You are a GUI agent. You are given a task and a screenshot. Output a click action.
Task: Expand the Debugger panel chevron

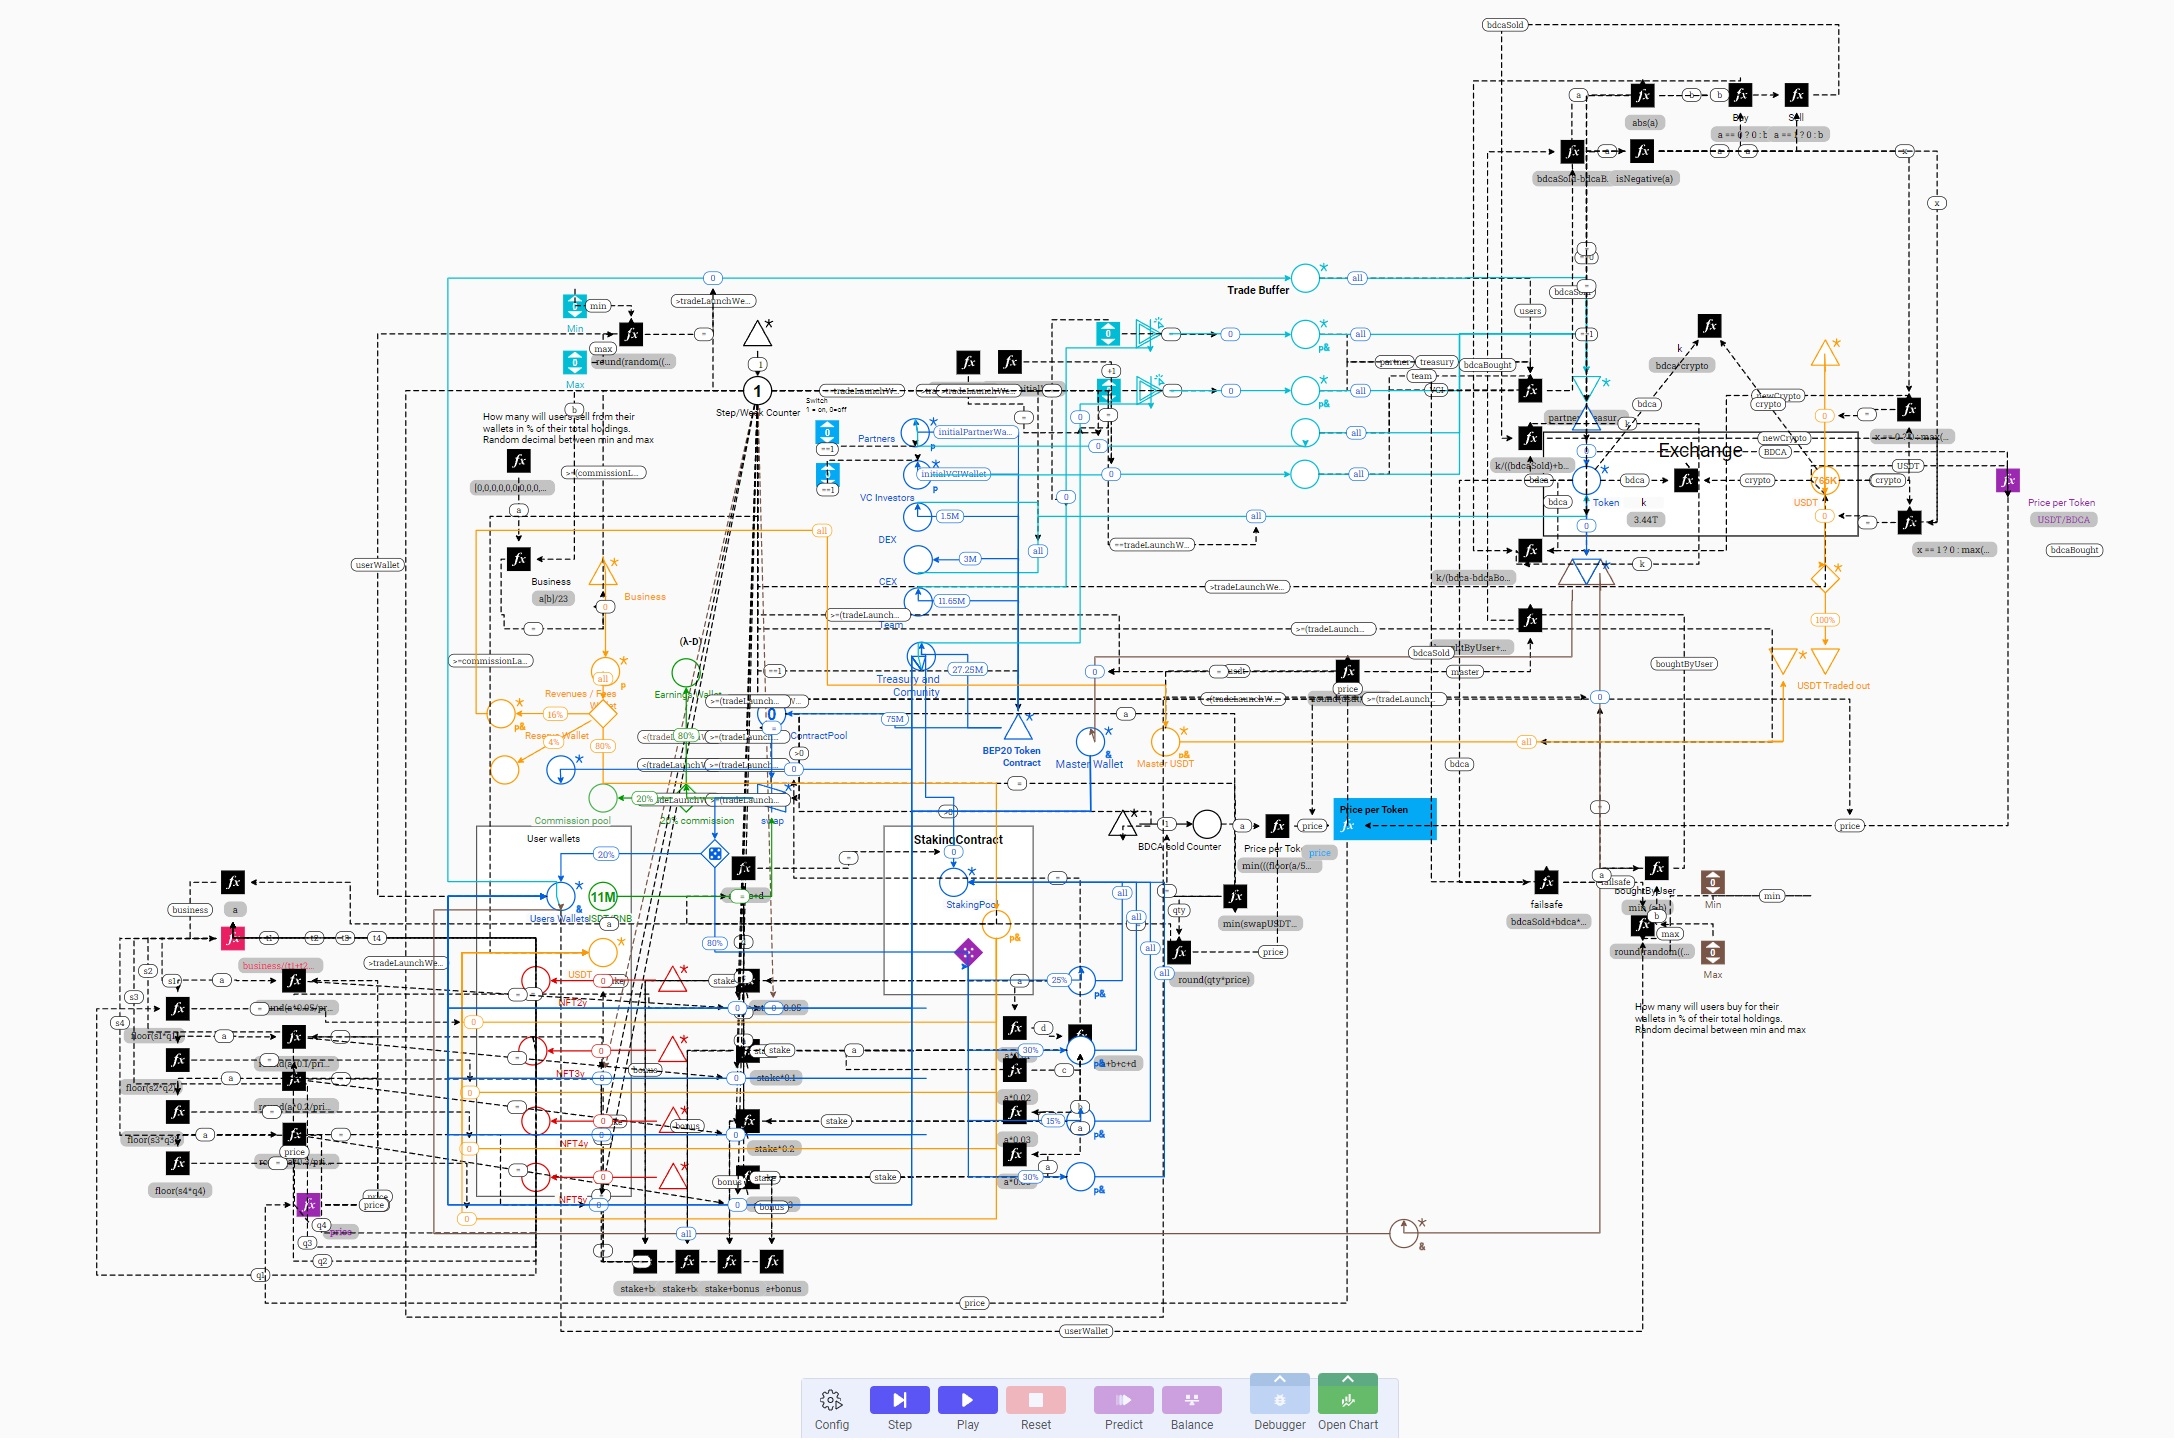point(1279,1380)
